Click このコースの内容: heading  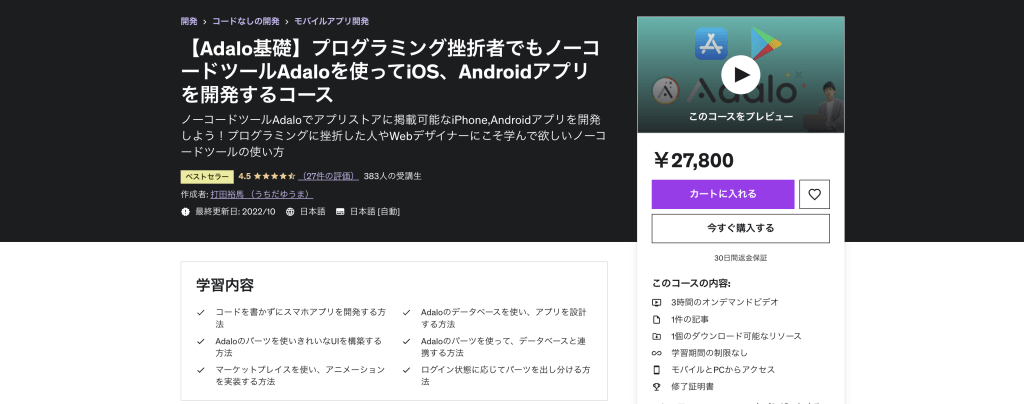tap(691, 283)
